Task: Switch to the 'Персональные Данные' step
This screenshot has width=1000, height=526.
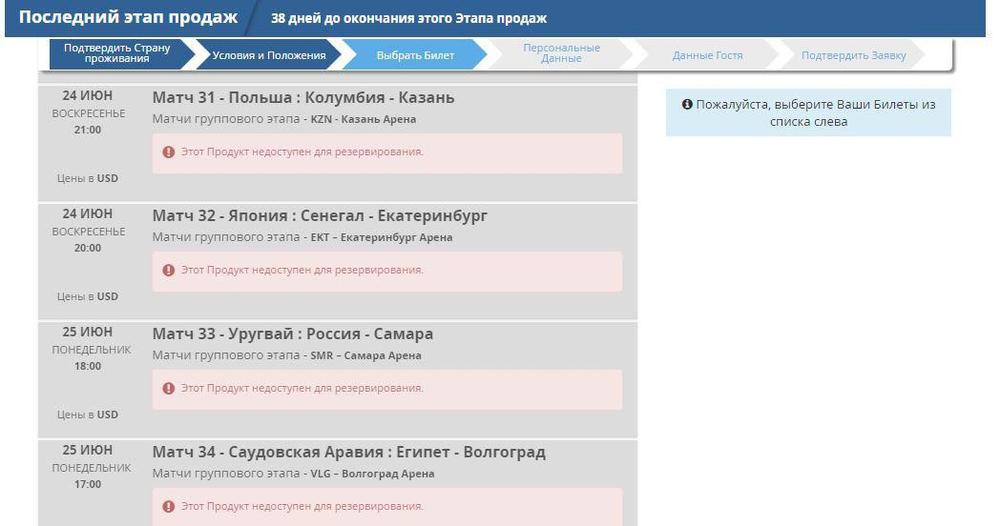Action: [561, 54]
